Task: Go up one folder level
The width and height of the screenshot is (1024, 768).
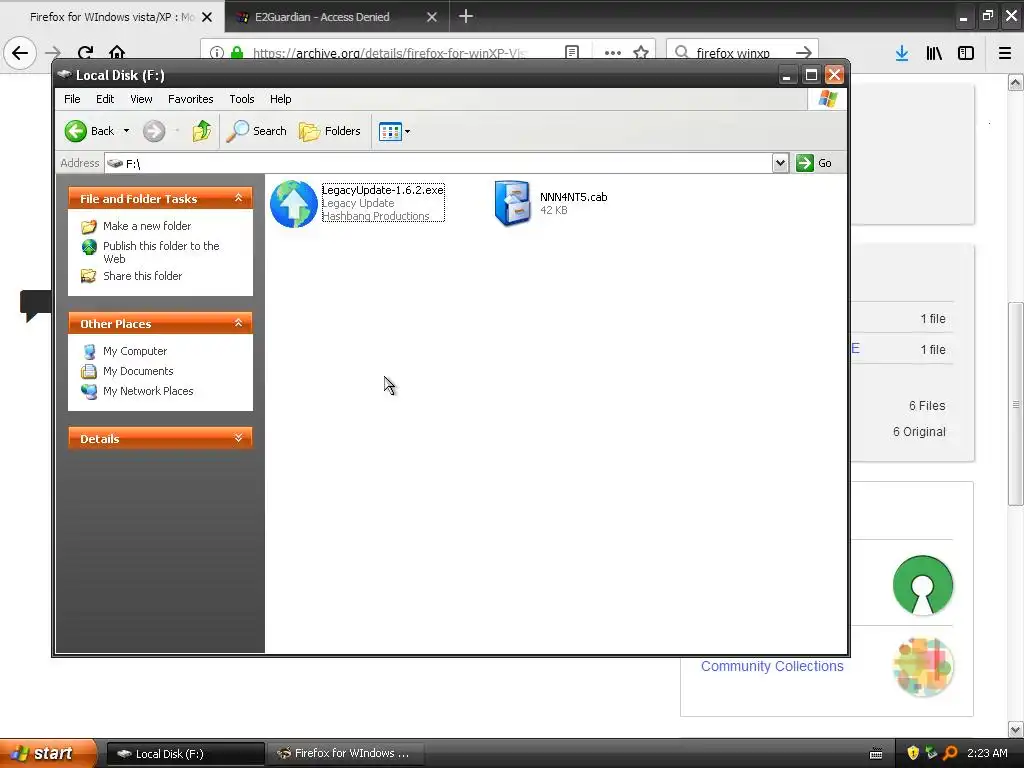Action: [202, 131]
